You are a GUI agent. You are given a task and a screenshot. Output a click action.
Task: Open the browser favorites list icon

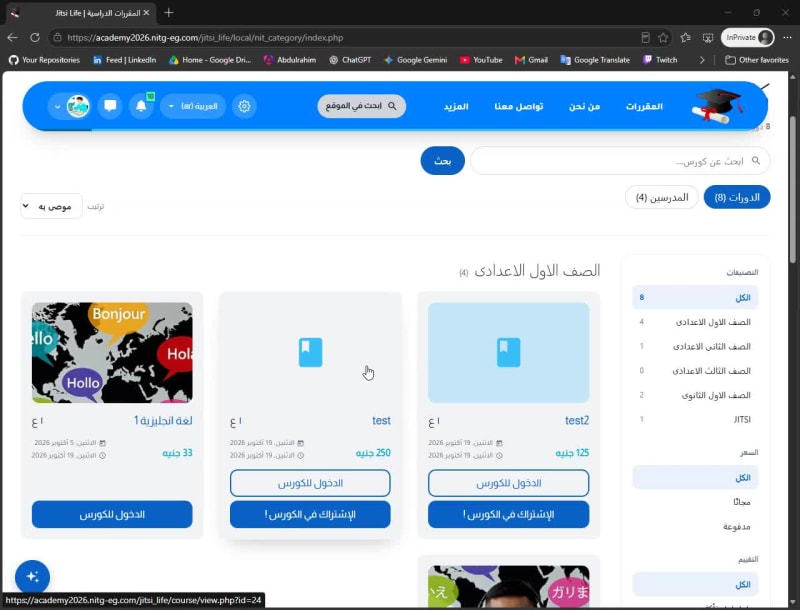(686, 37)
